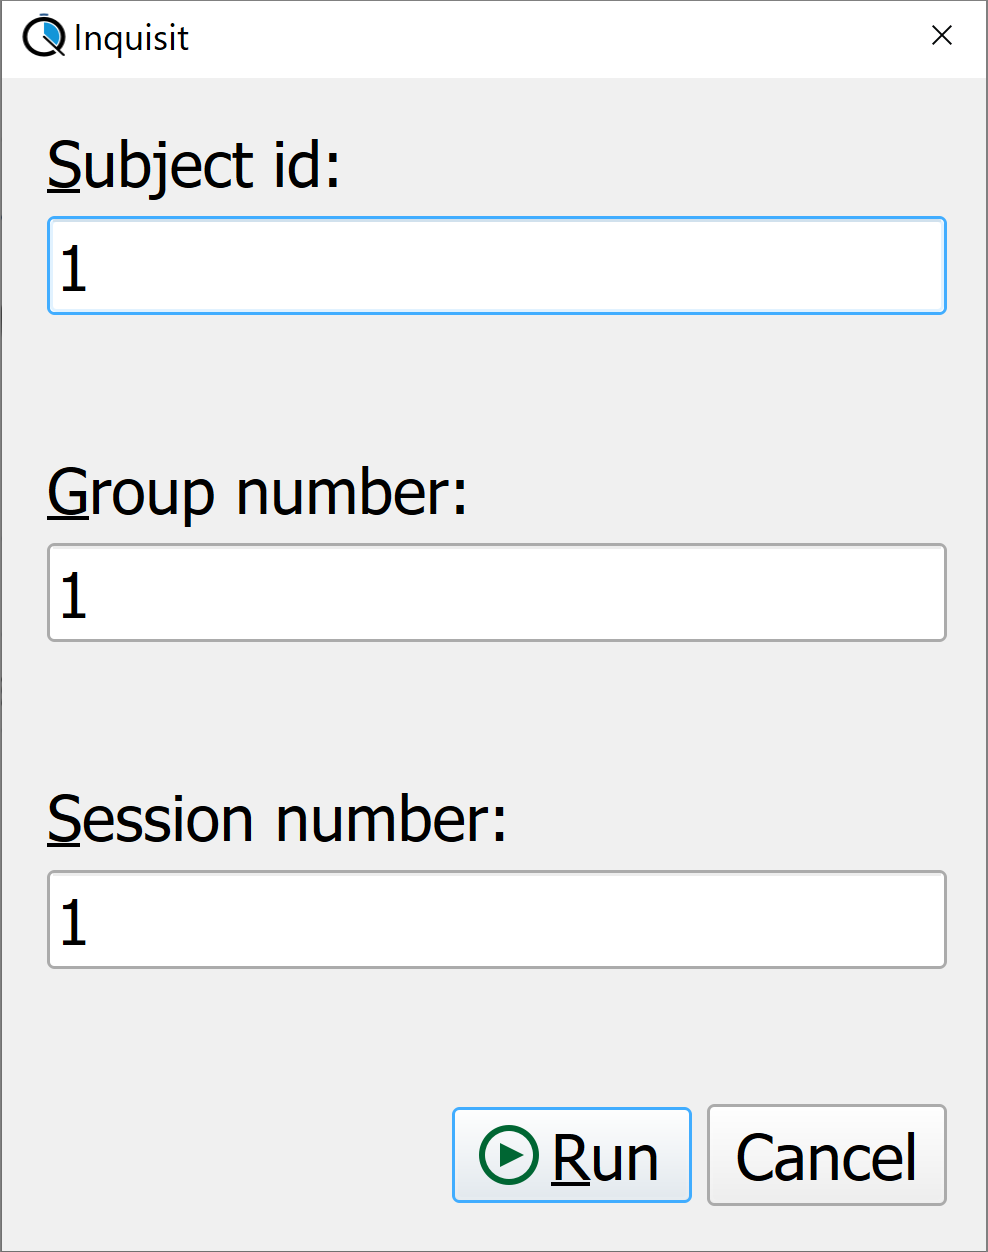Click the Run button
Screen dimensions: 988x1252
572,1155
